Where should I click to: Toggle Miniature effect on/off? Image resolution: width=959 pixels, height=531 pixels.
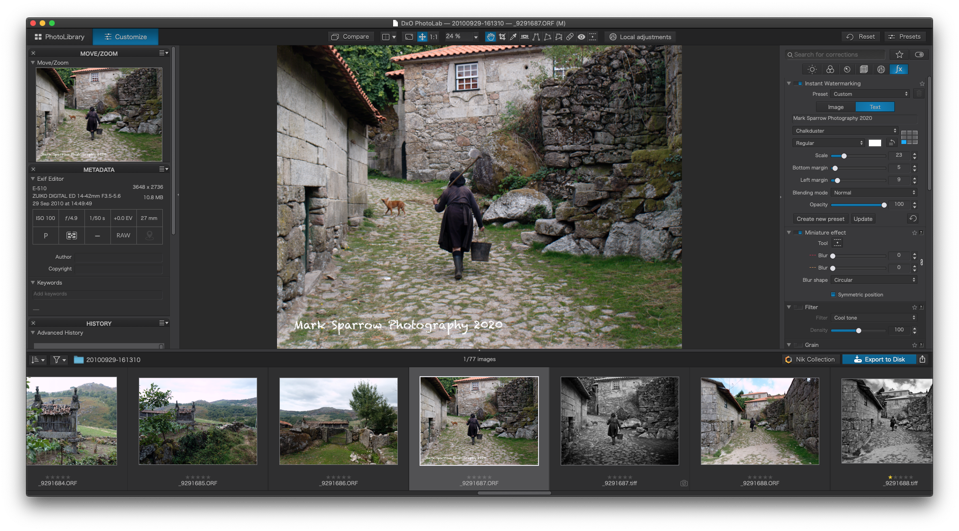tap(799, 232)
